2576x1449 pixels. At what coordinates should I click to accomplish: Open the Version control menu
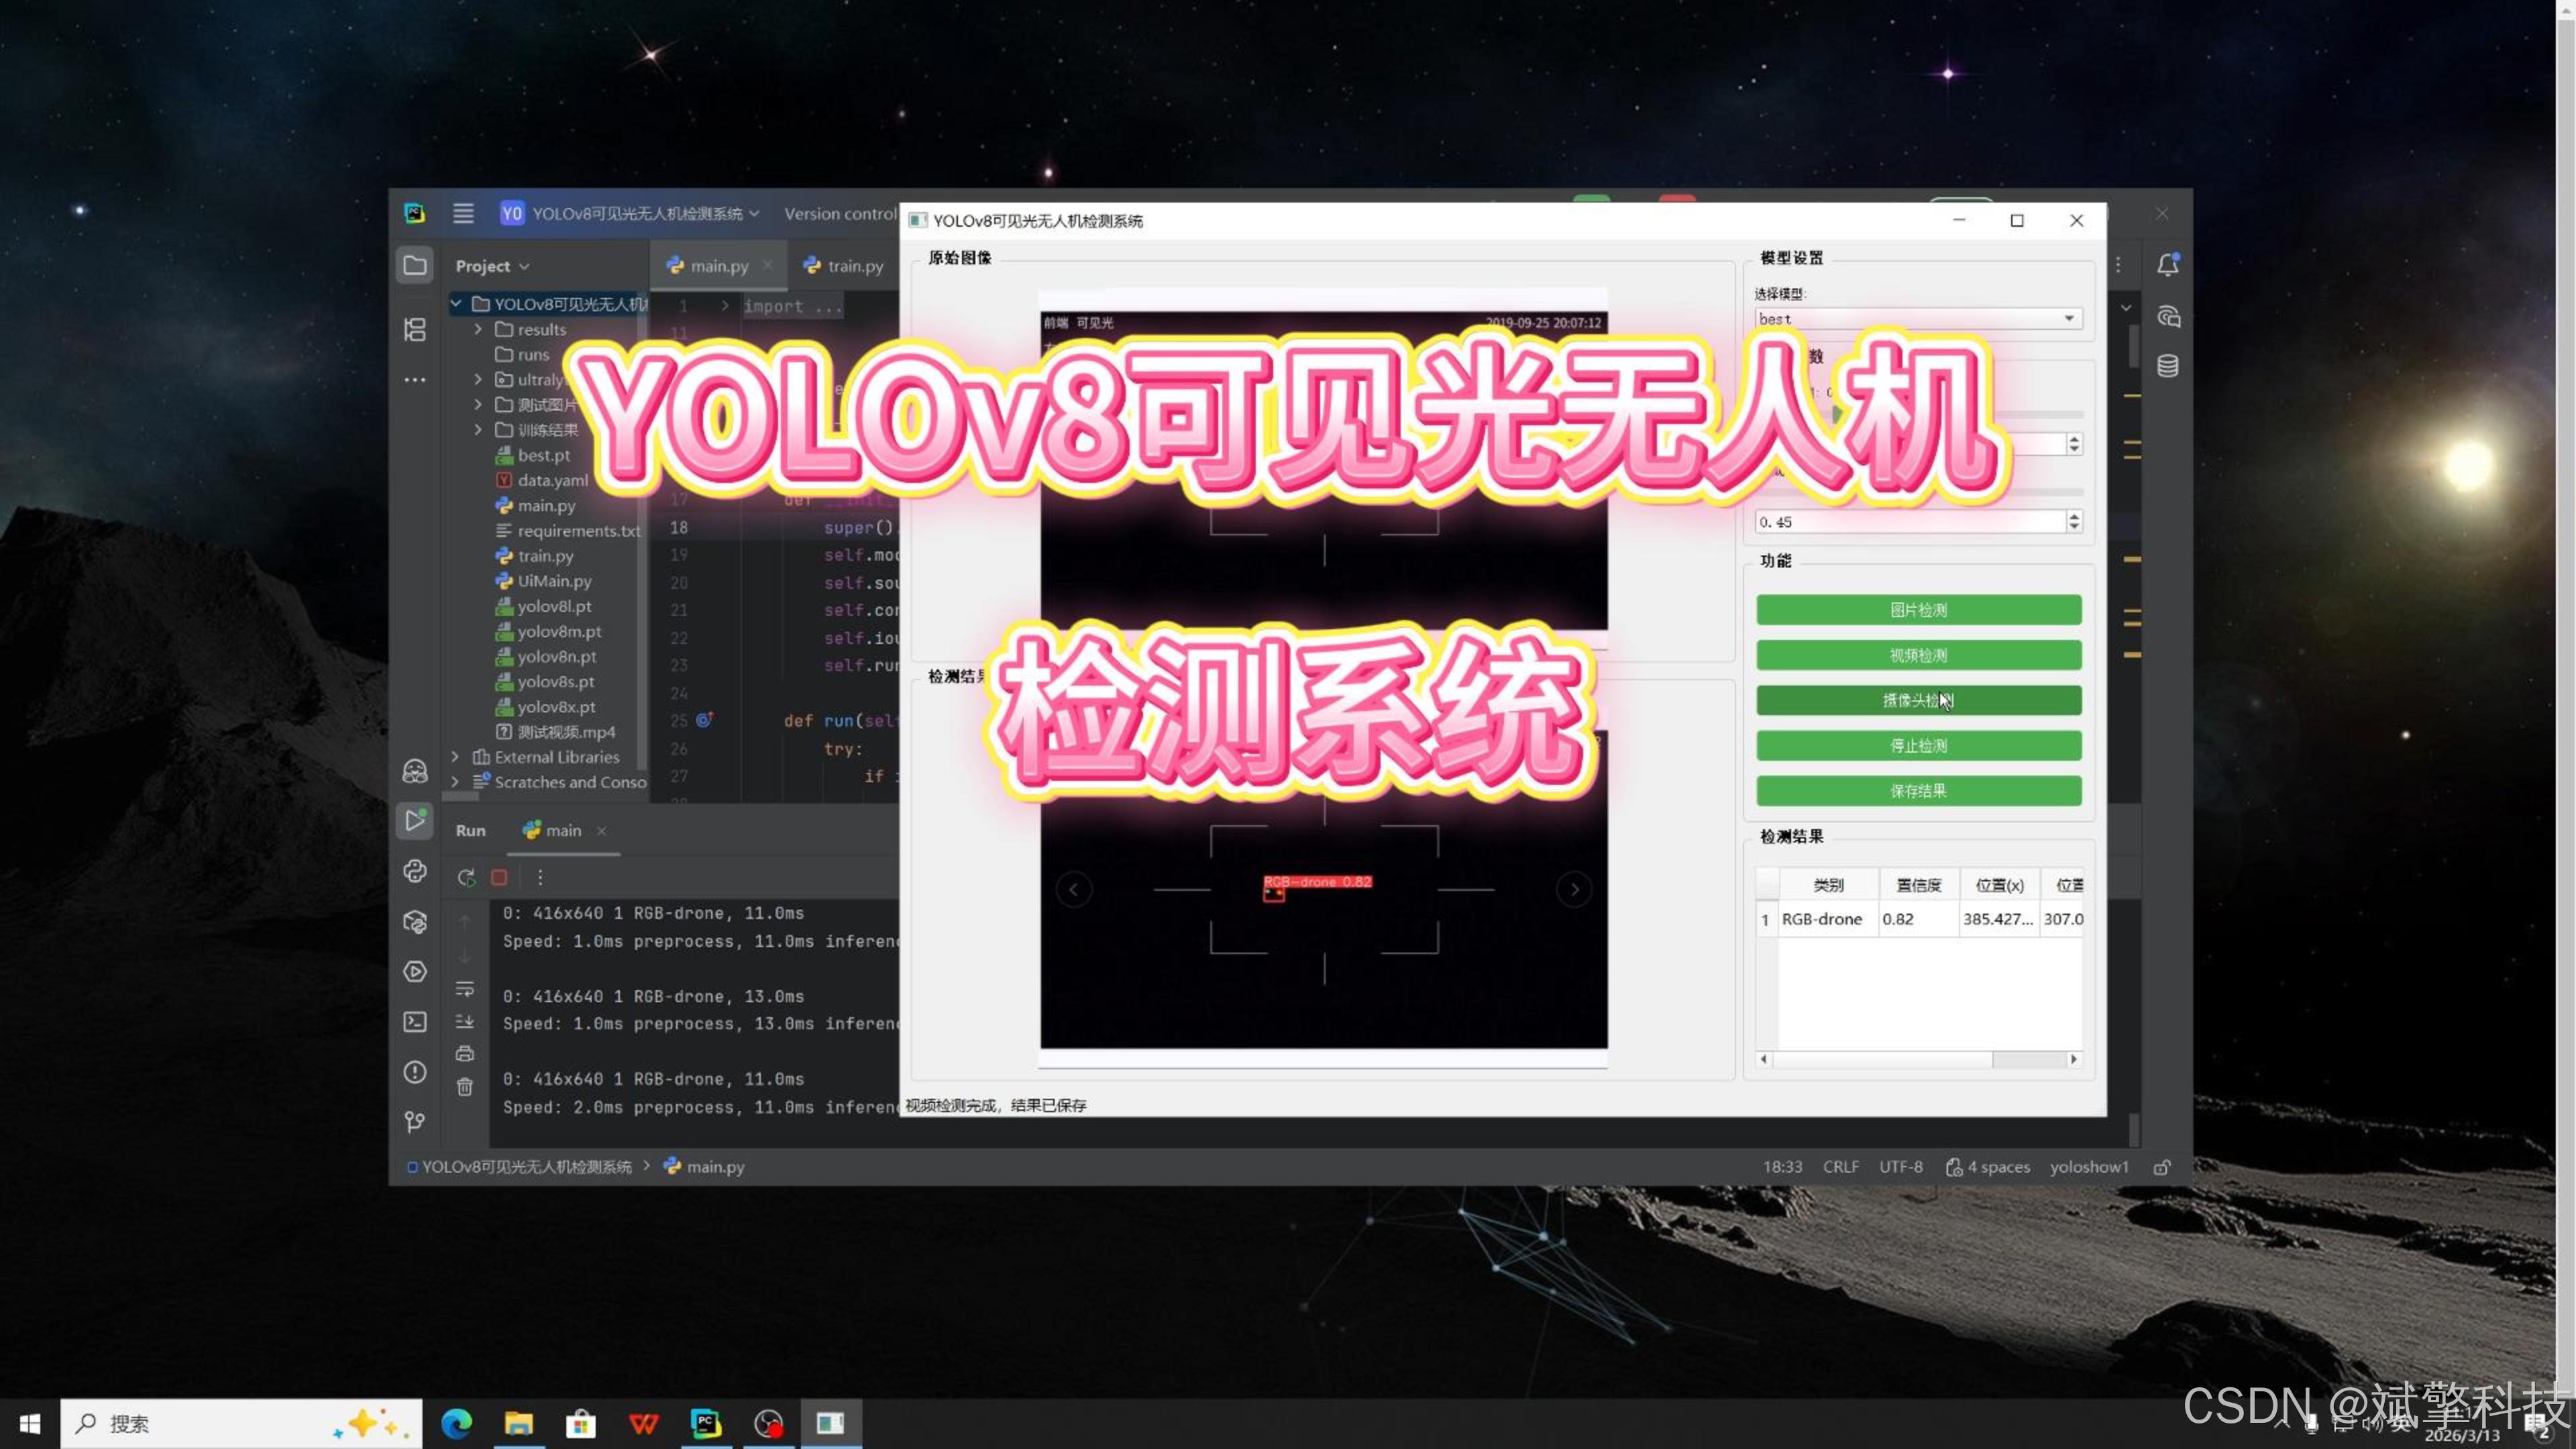(839, 214)
